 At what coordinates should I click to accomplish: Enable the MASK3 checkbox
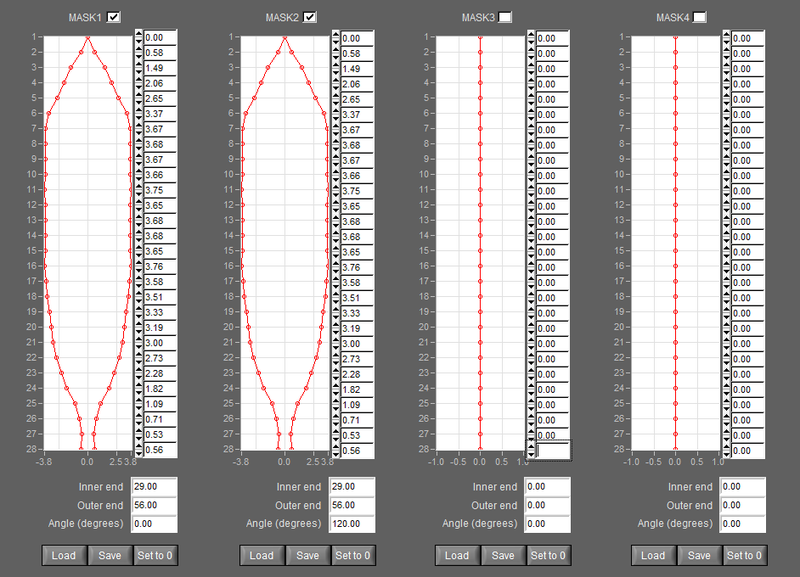[505, 17]
